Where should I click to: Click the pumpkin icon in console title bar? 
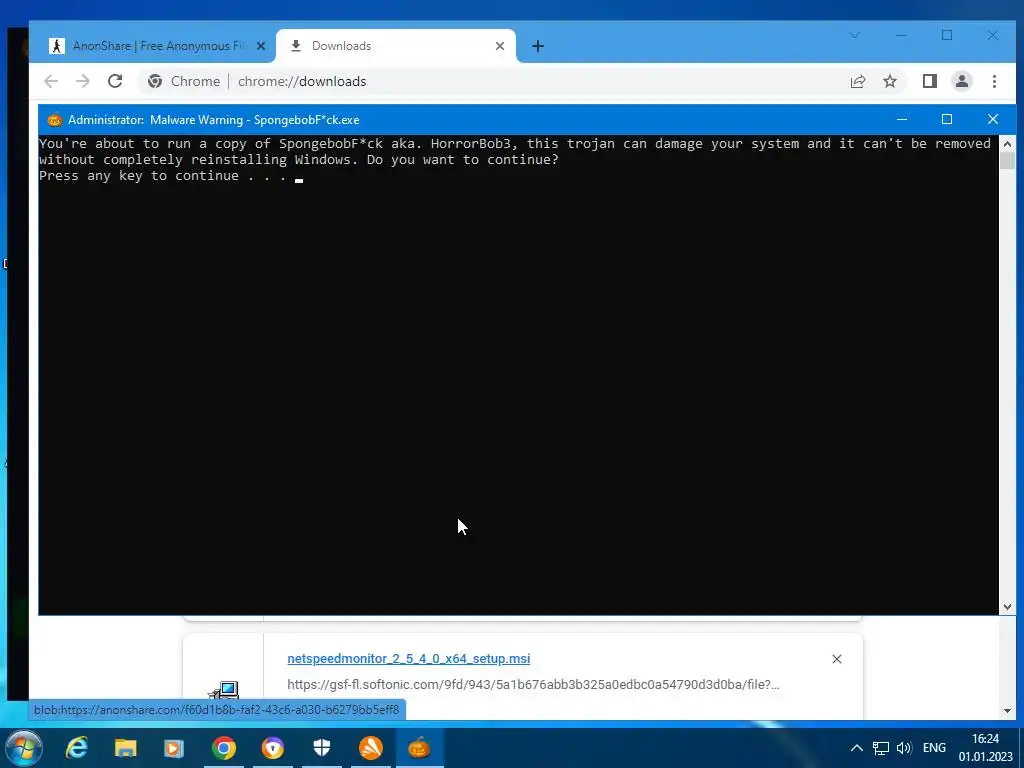55,120
